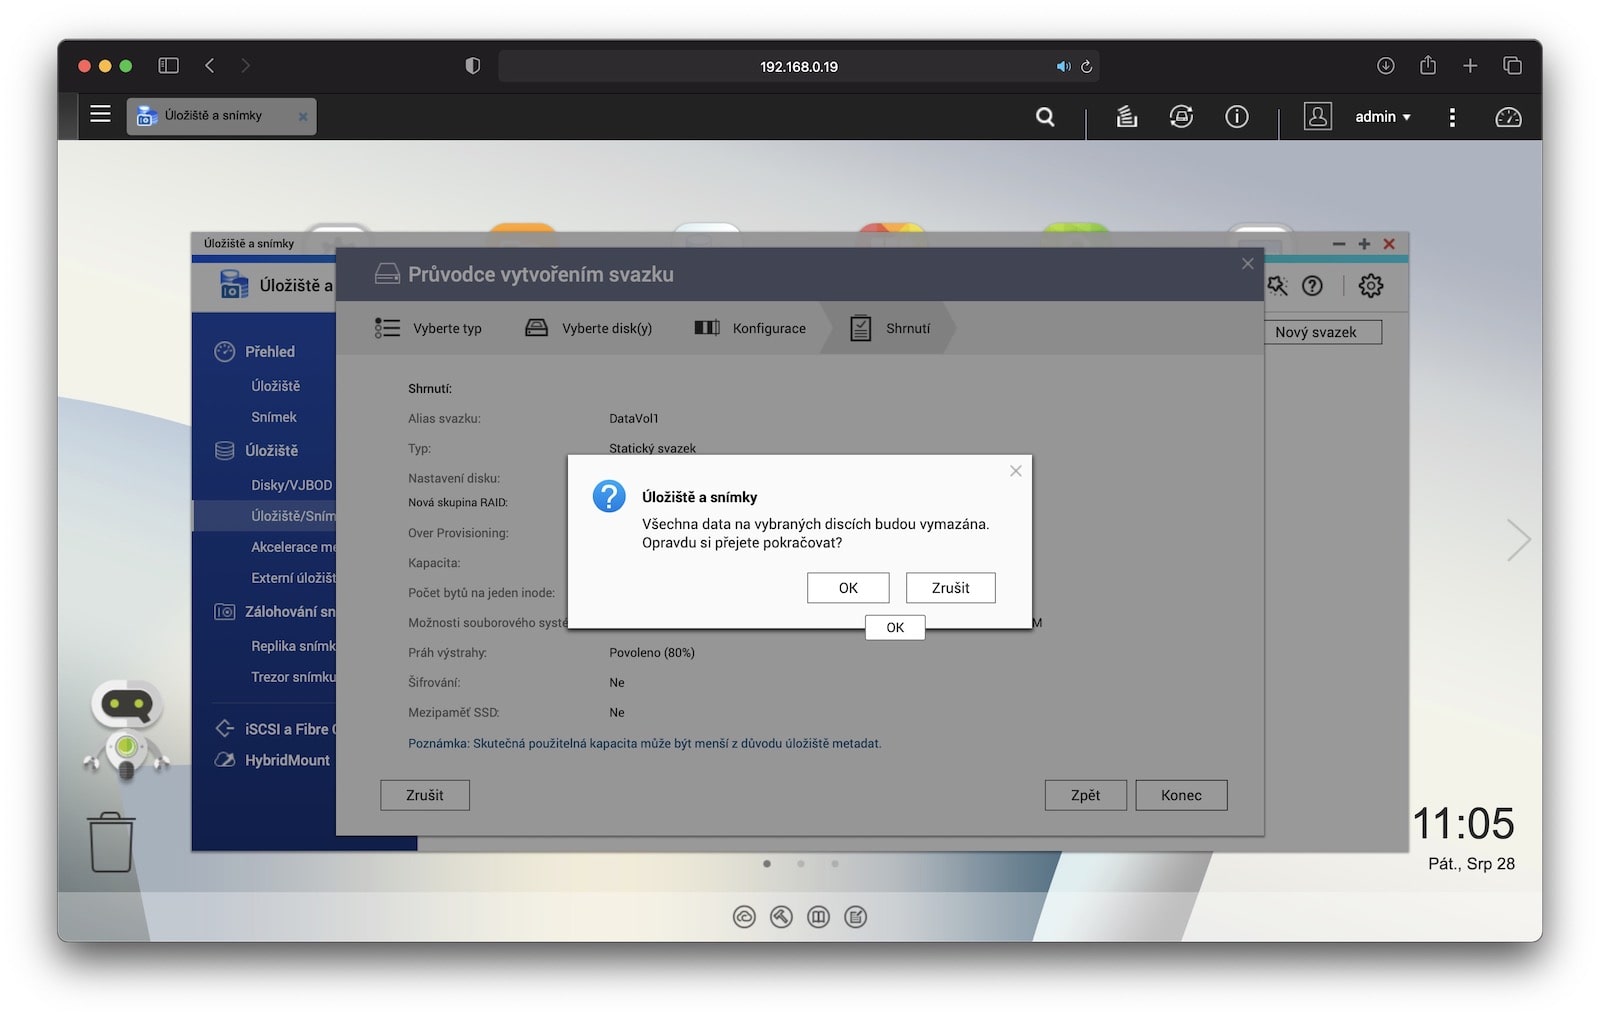1600x1018 pixels.
Task: Click the tools icon left of help
Action: [x=1277, y=286]
